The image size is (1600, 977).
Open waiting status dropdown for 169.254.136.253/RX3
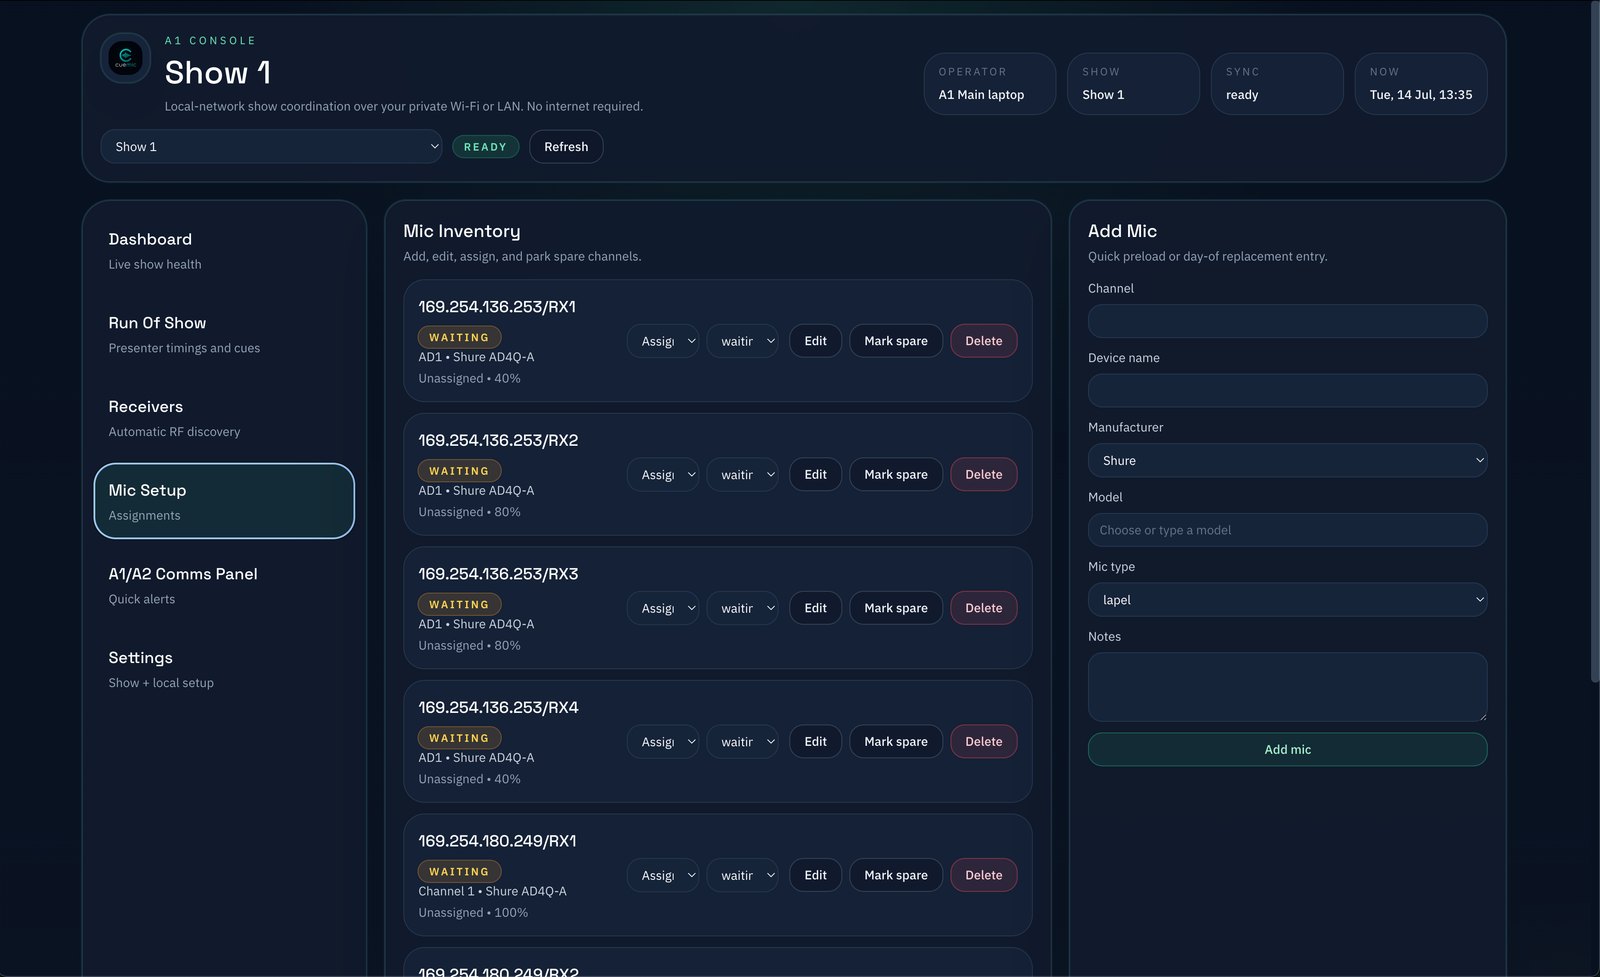click(x=743, y=608)
